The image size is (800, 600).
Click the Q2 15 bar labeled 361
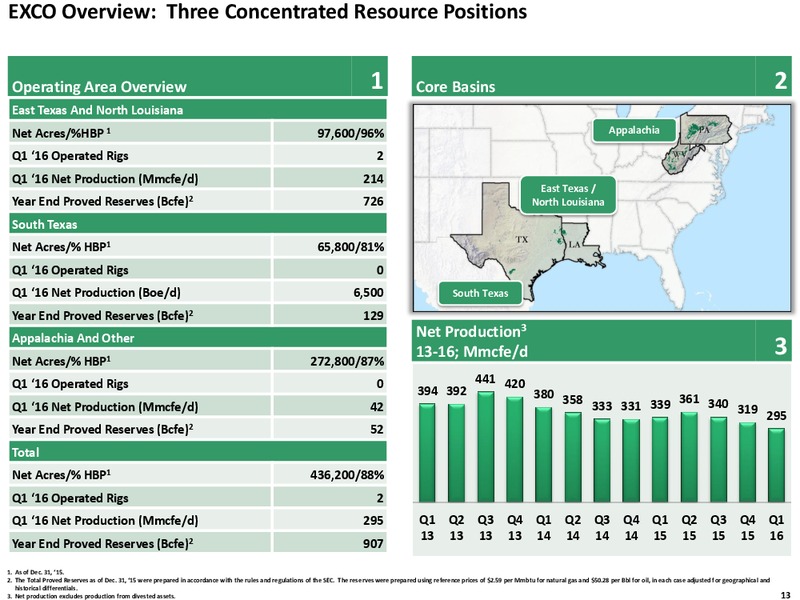click(689, 457)
